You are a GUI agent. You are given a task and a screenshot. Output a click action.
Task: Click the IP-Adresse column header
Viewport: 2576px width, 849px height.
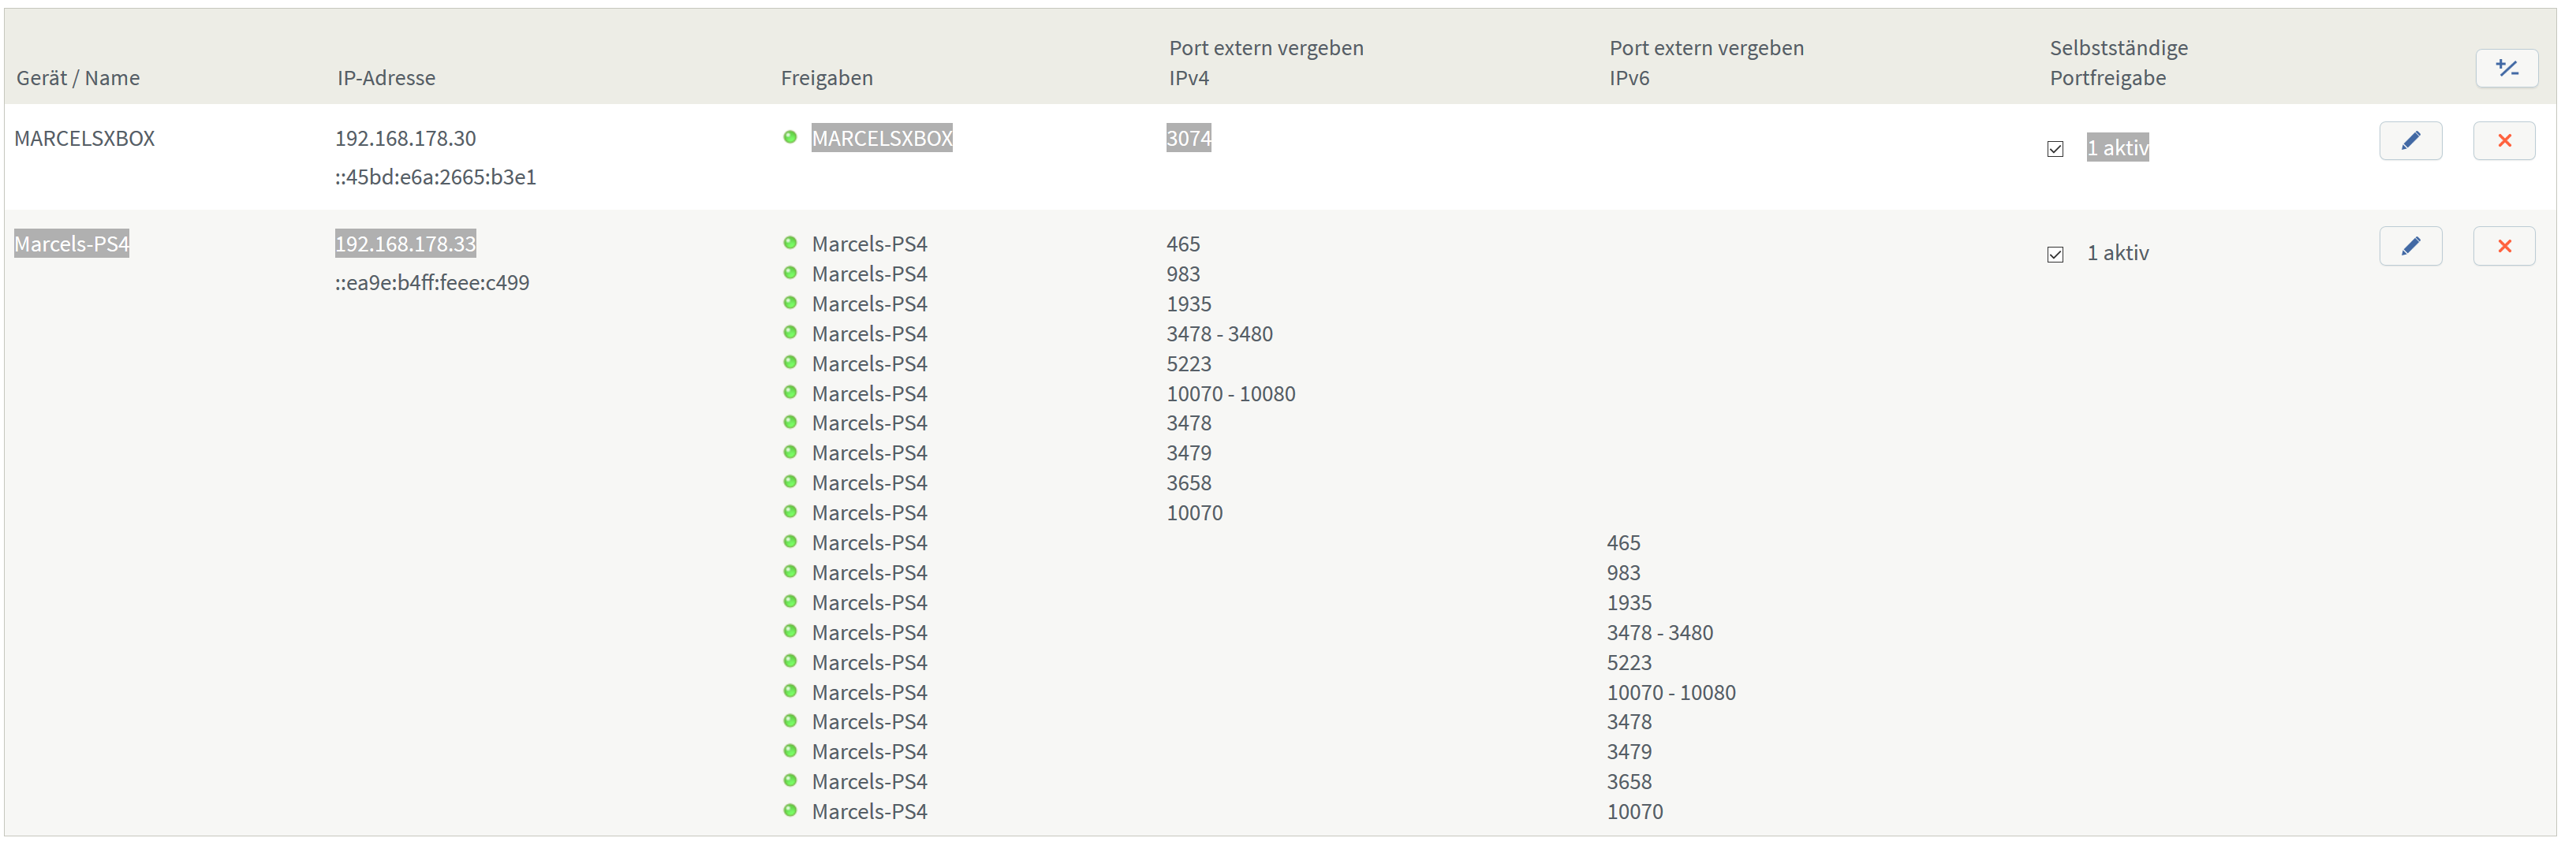(x=386, y=78)
